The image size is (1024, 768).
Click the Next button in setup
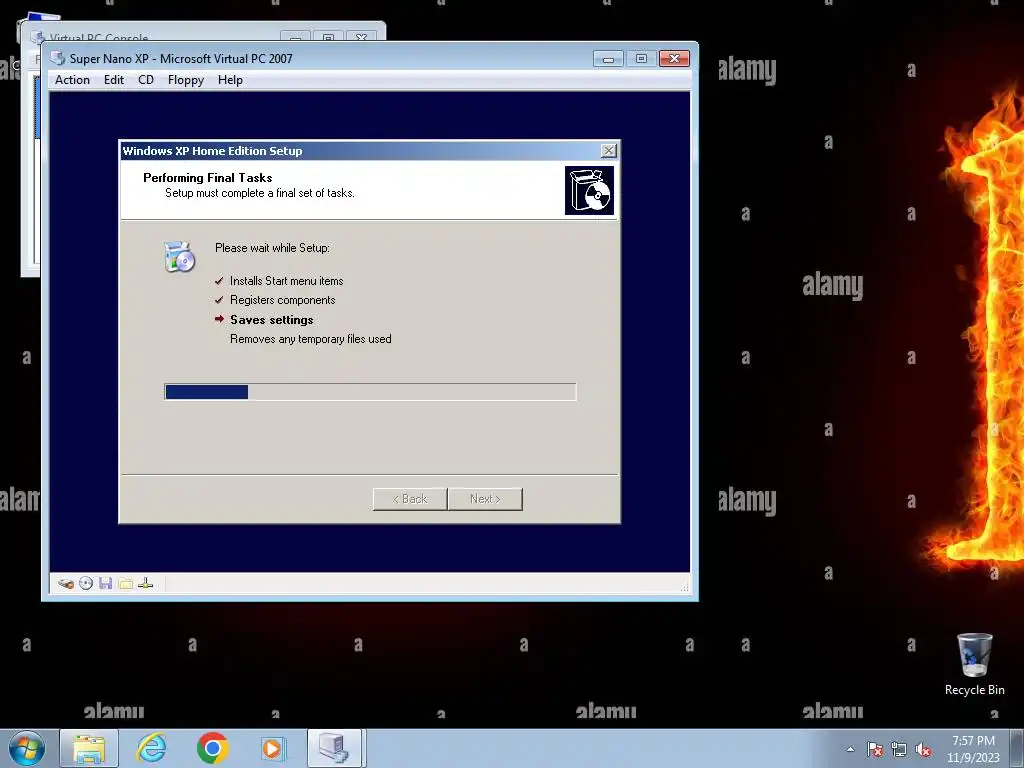click(x=485, y=499)
